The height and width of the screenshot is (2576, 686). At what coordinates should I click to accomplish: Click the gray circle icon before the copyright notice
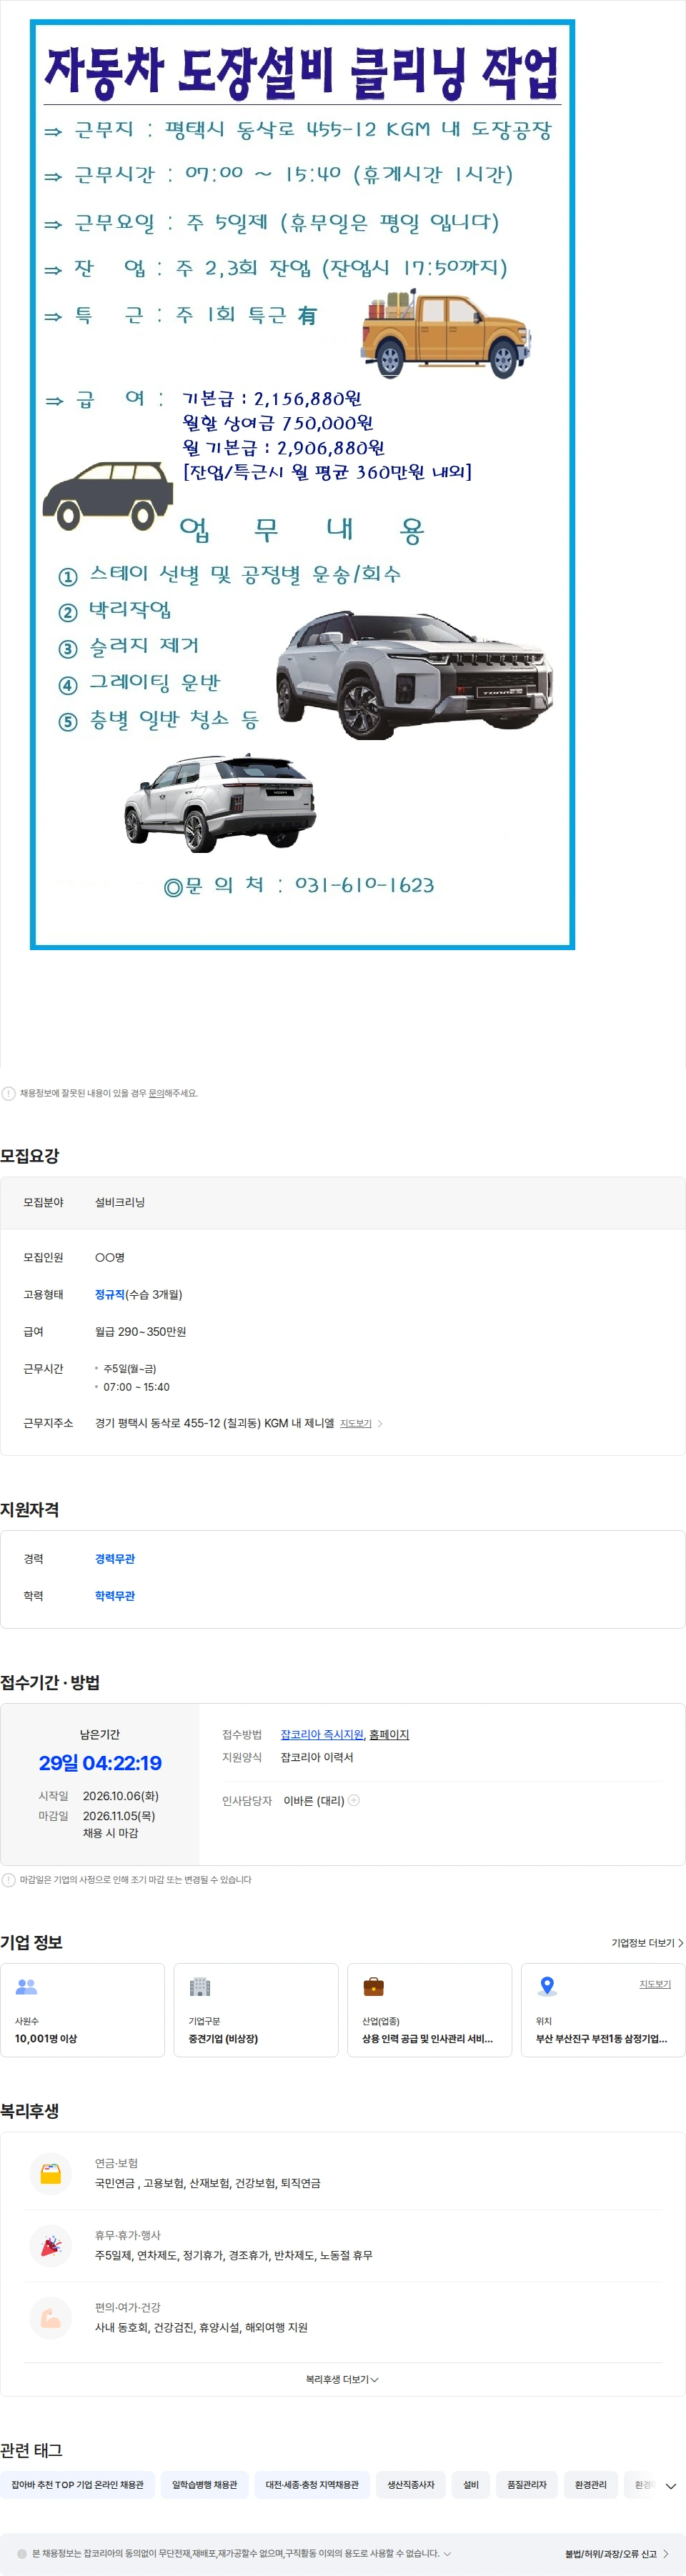pyautogui.click(x=21, y=2553)
